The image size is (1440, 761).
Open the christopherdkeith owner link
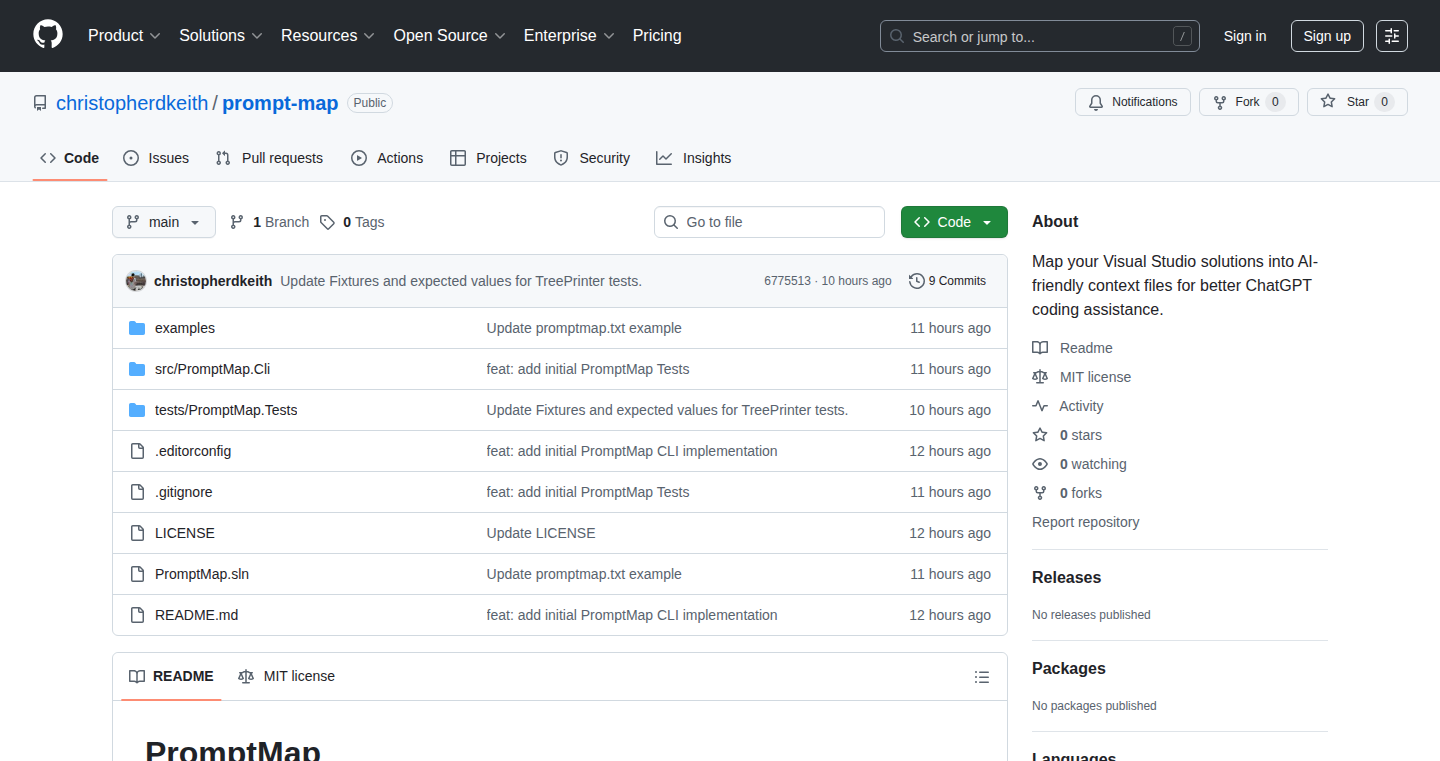pos(132,103)
